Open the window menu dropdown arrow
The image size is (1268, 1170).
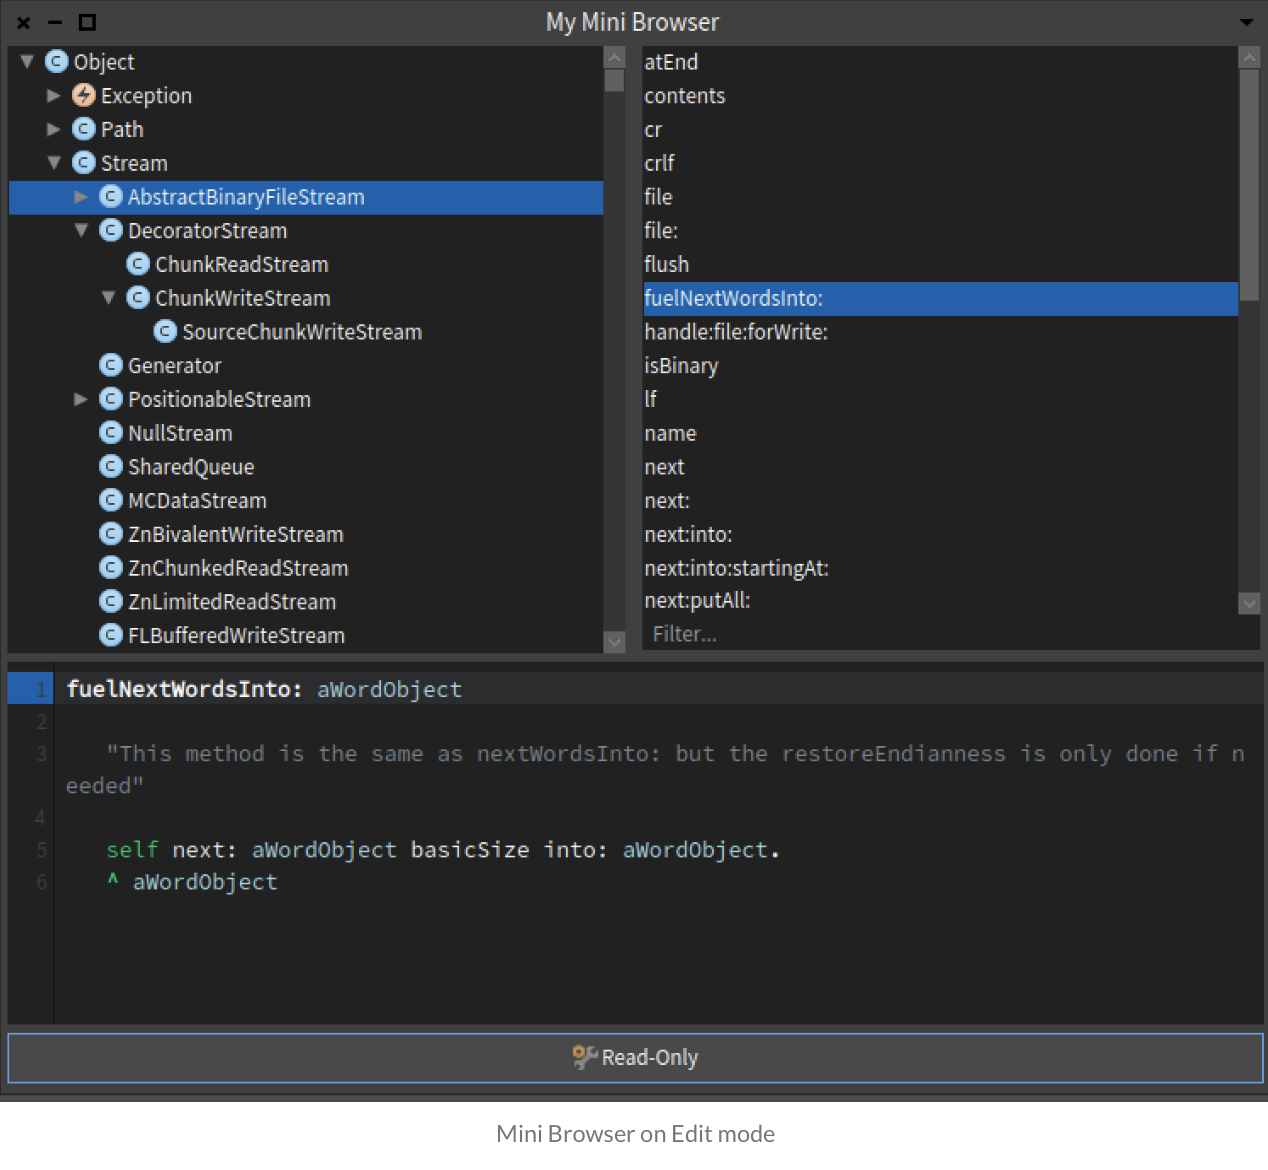(1246, 22)
